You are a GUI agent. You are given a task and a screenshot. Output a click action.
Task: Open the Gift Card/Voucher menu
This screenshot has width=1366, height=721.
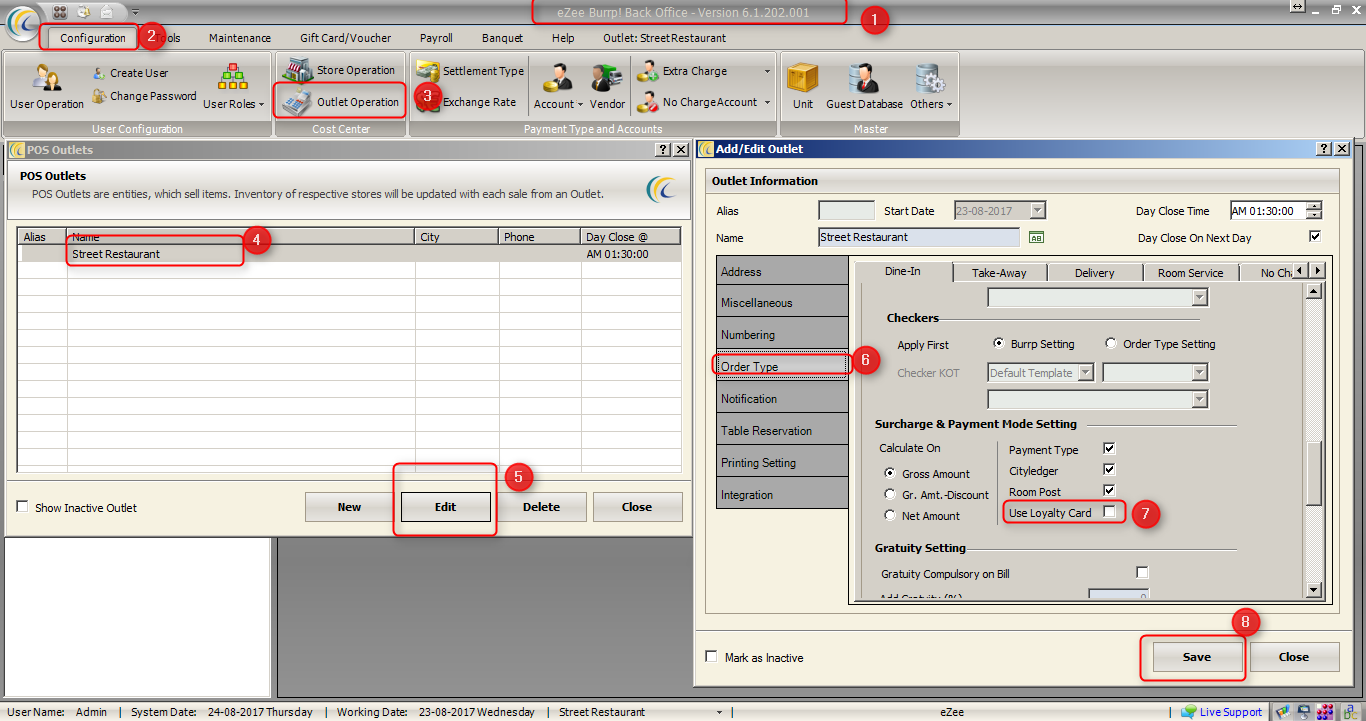[346, 38]
